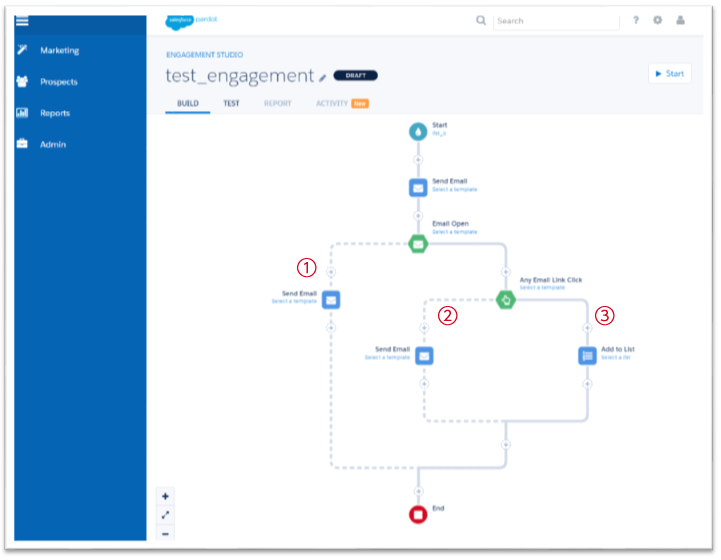The image size is (721, 560).
Task: Switch to the TEST tab
Action: [x=231, y=103]
